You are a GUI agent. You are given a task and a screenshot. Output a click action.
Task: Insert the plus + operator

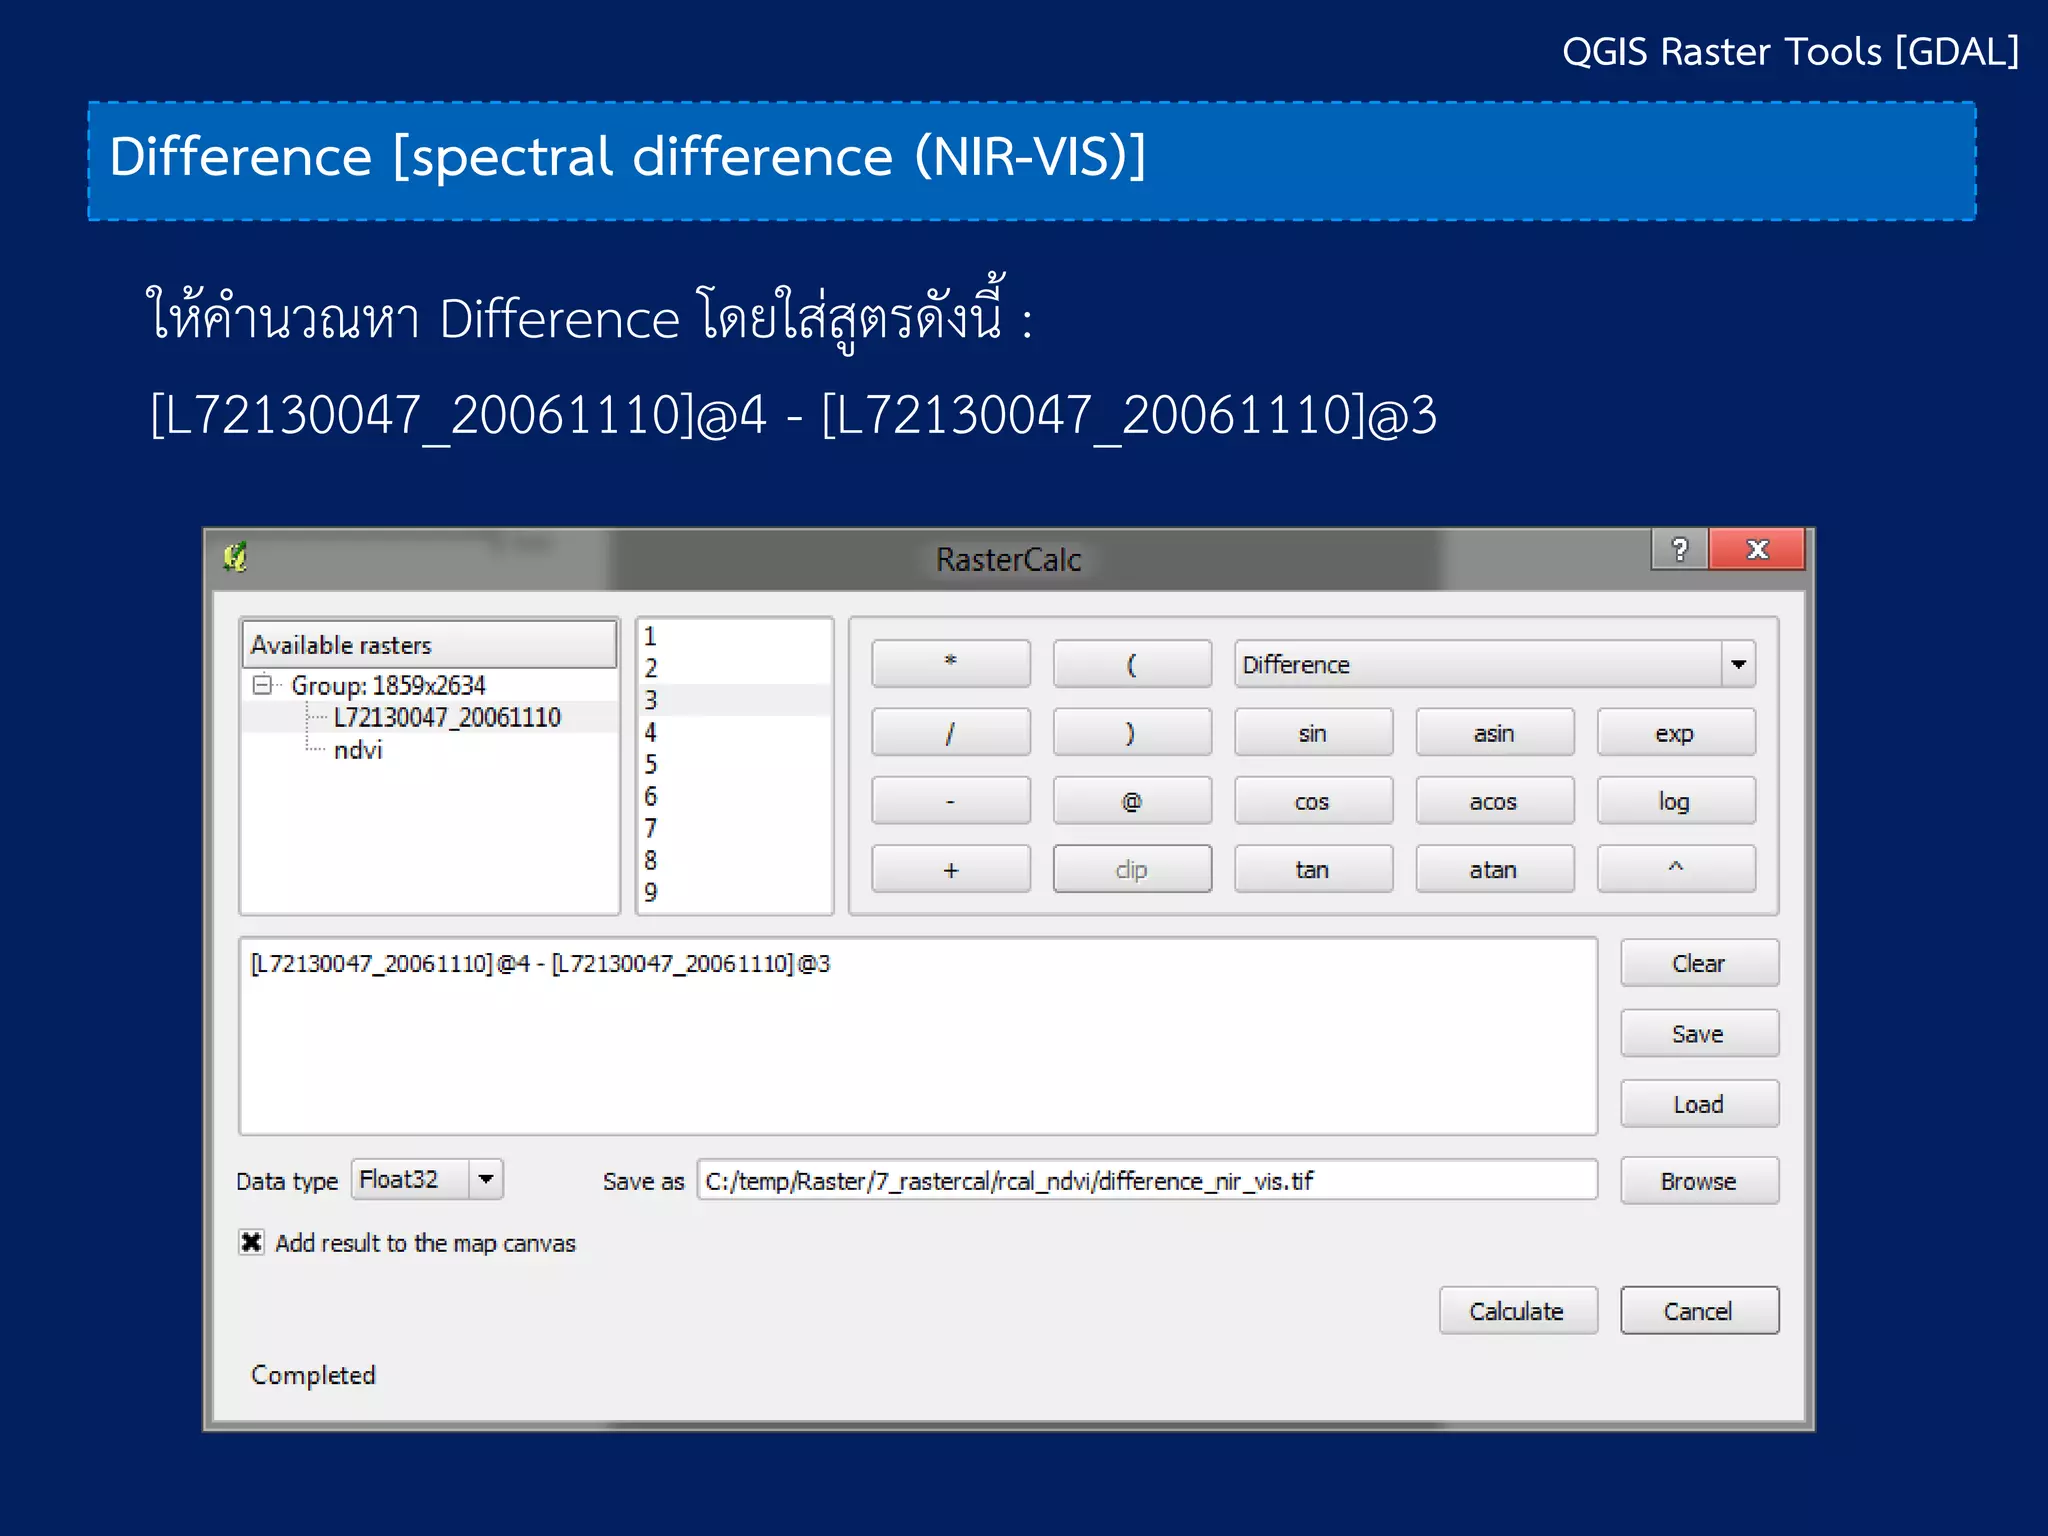tap(950, 868)
